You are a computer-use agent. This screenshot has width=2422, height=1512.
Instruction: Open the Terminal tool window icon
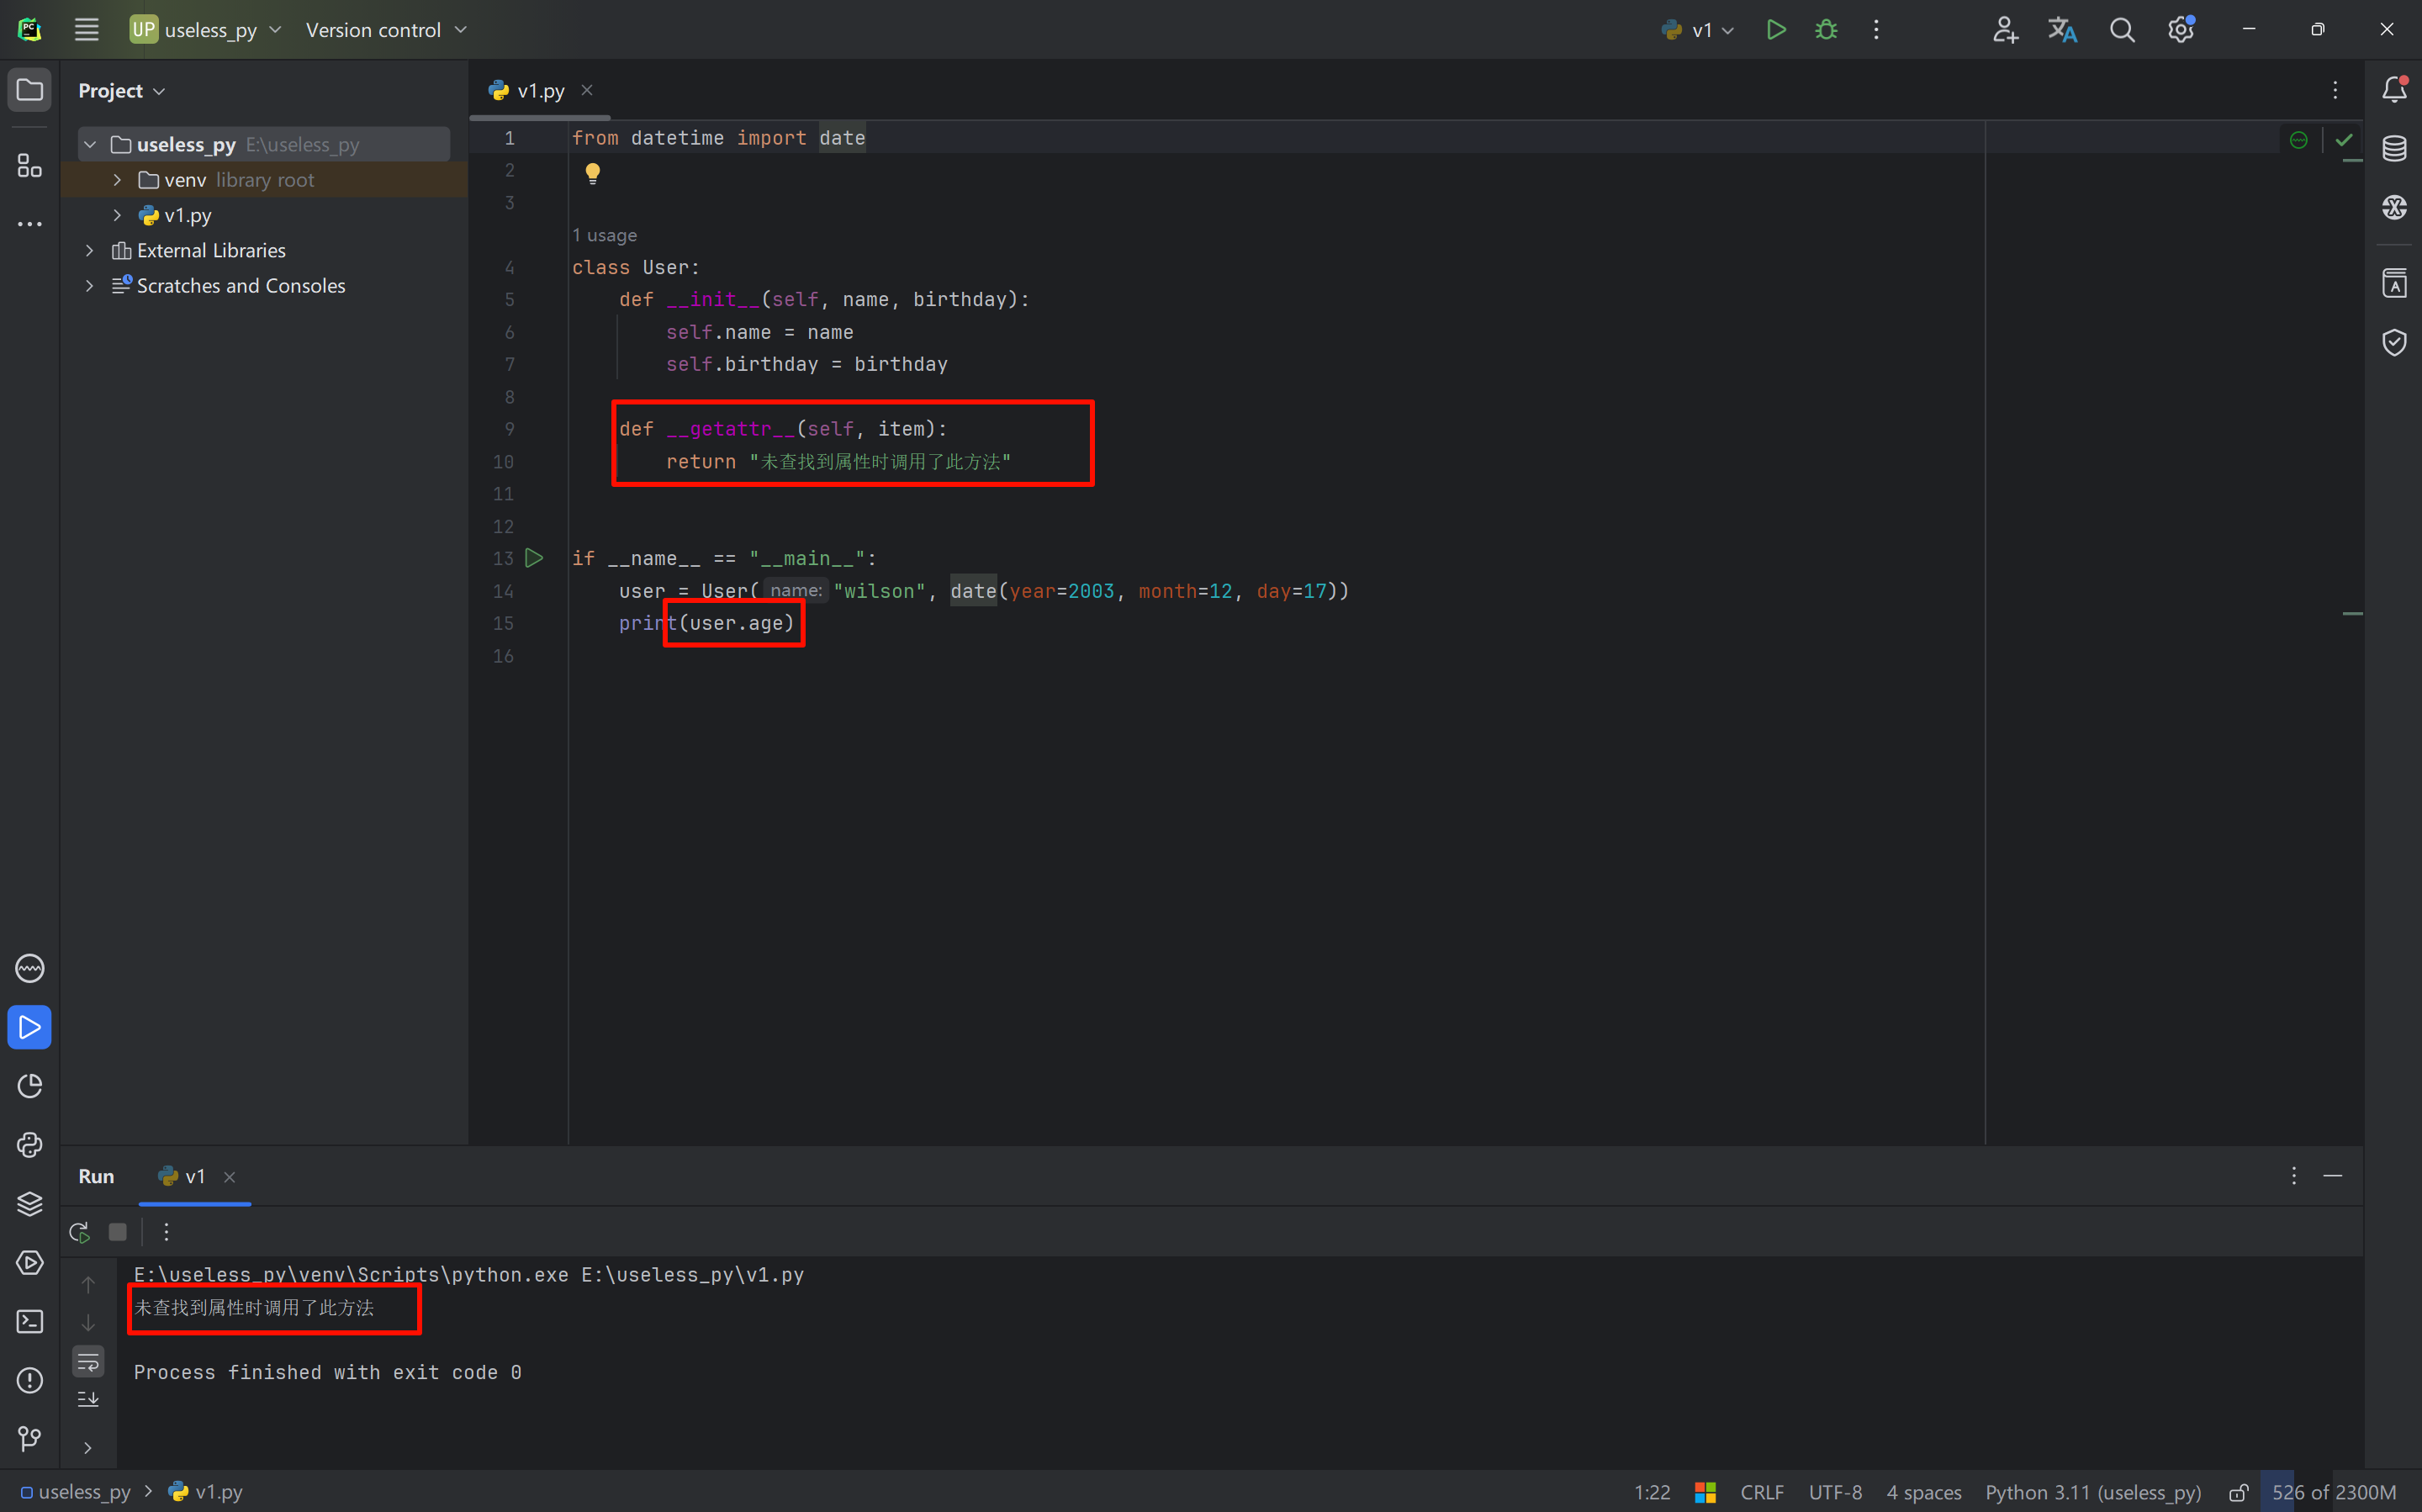[x=30, y=1322]
